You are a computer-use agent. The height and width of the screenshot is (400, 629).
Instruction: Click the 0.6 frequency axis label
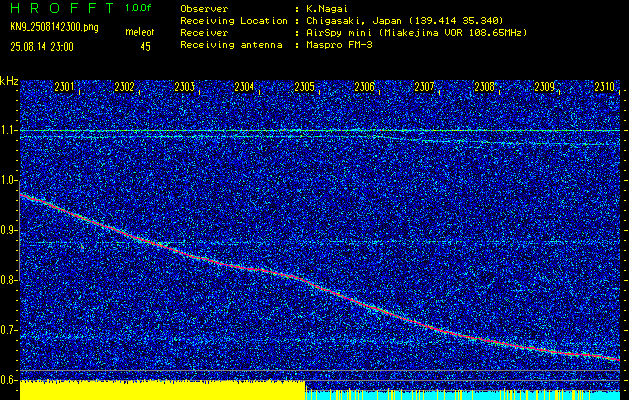click(x=8, y=380)
